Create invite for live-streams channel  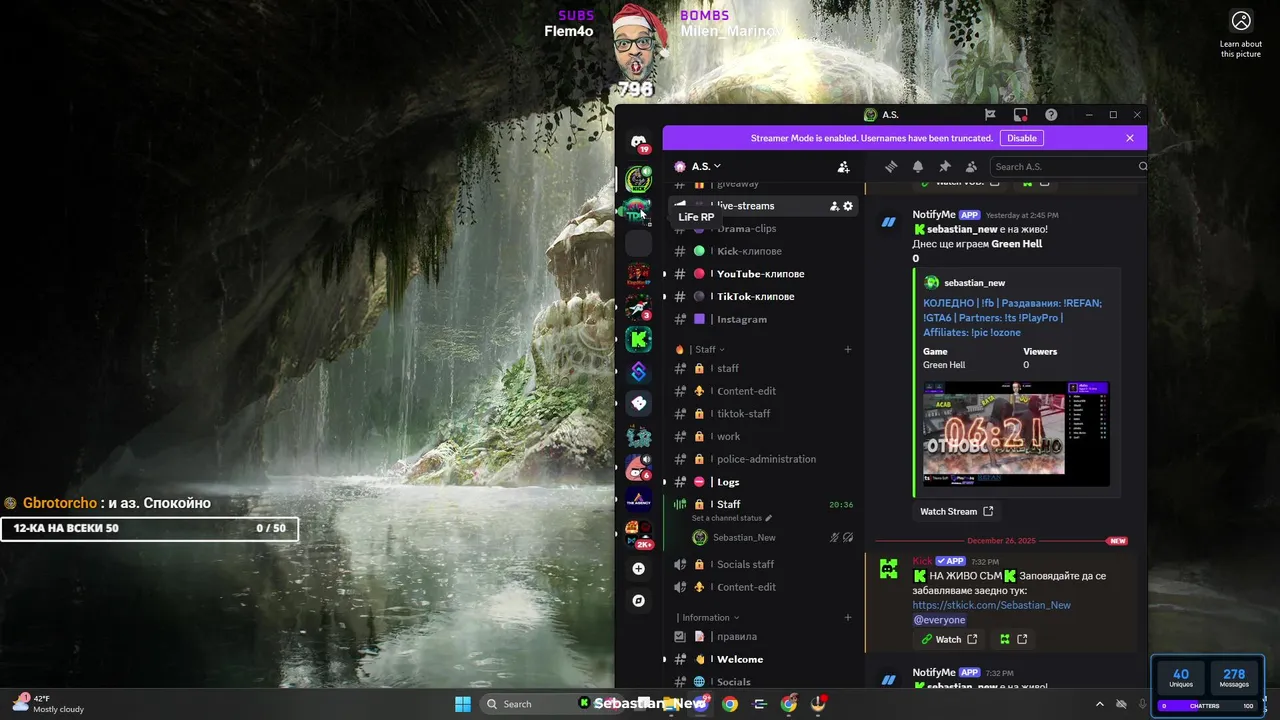pyautogui.click(x=834, y=206)
